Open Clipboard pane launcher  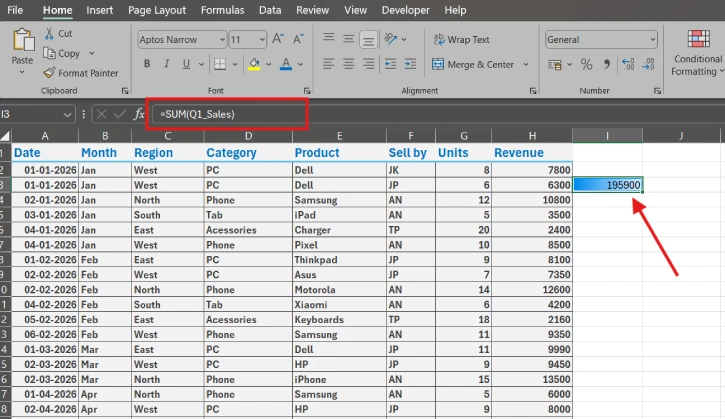pyautogui.click(x=125, y=91)
